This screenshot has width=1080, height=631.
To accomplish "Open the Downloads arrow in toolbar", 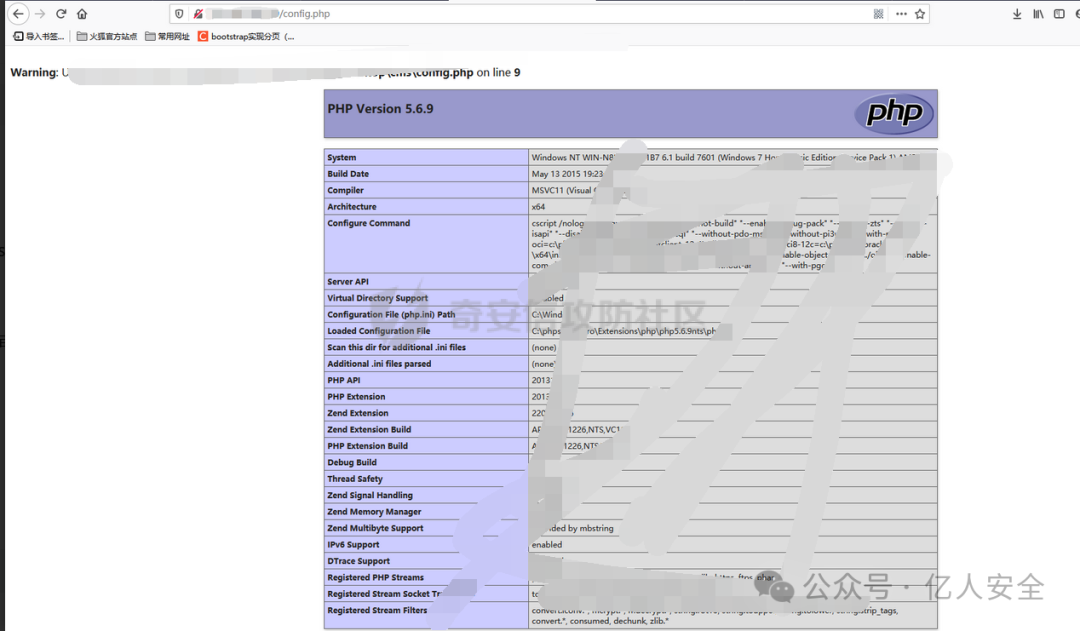I will [x=1017, y=14].
